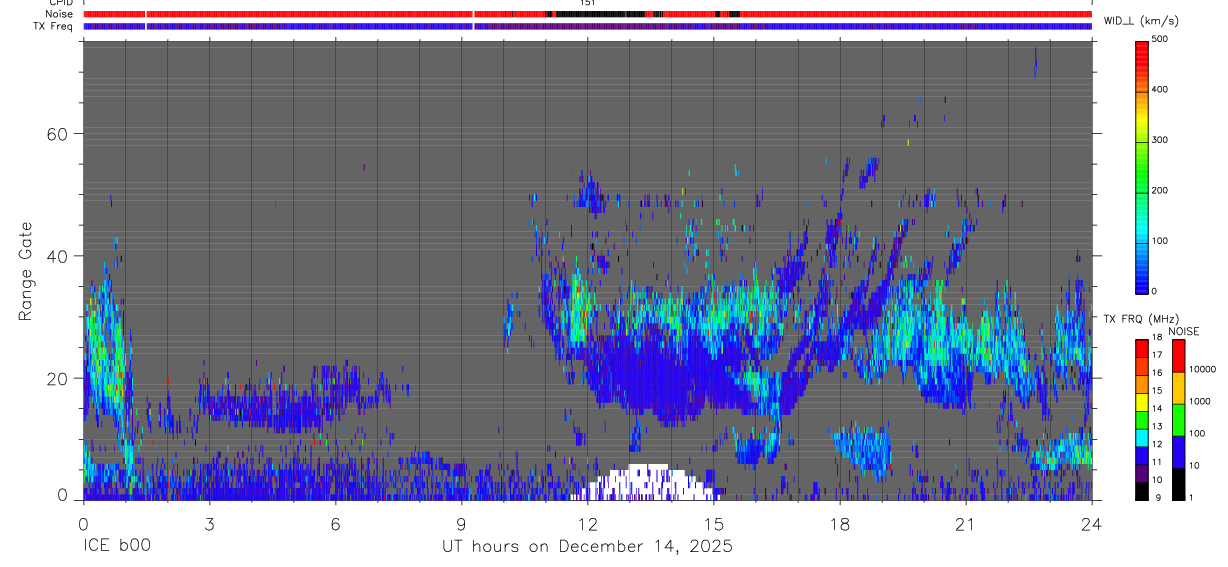Pick the cyan 12-13 MHz swatch
This screenshot has width=1228, height=567.
coord(1141,436)
